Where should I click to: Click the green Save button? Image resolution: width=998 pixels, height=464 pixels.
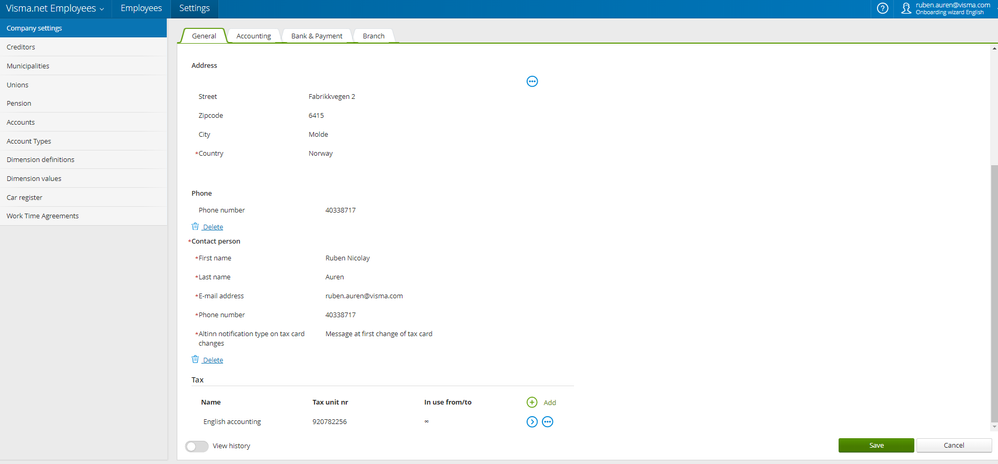pyautogui.click(x=876, y=446)
